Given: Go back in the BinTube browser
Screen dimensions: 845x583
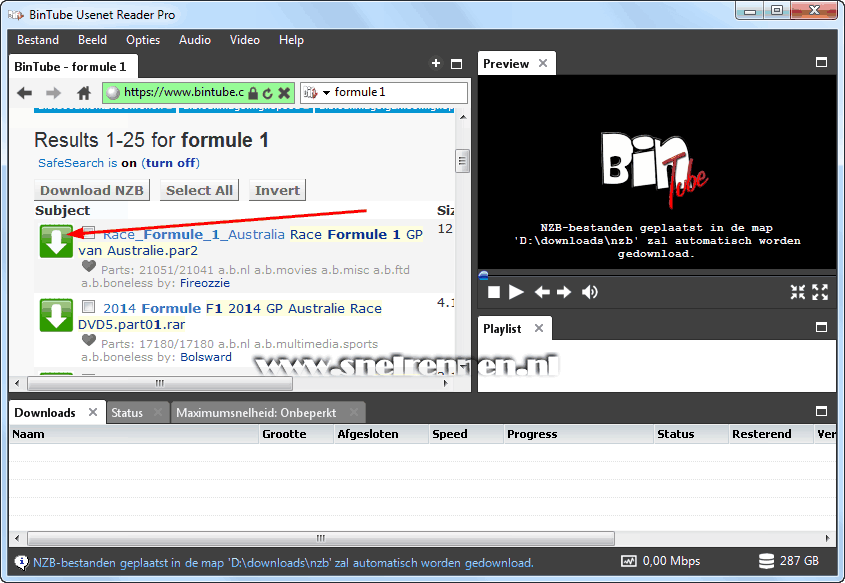Looking at the screenshot, I should tap(24, 93).
